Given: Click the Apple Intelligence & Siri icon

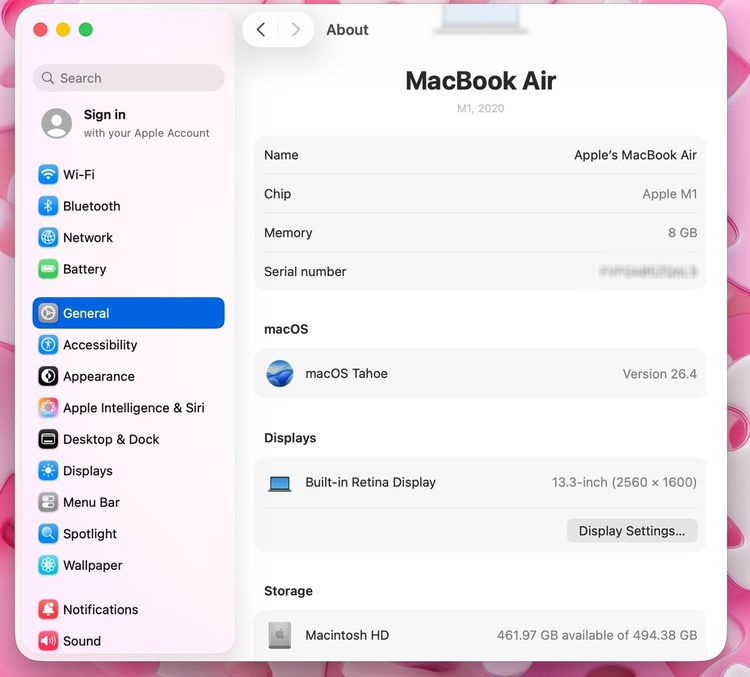Looking at the screenshot, I should pyautogui.click(x=48, y=408).
